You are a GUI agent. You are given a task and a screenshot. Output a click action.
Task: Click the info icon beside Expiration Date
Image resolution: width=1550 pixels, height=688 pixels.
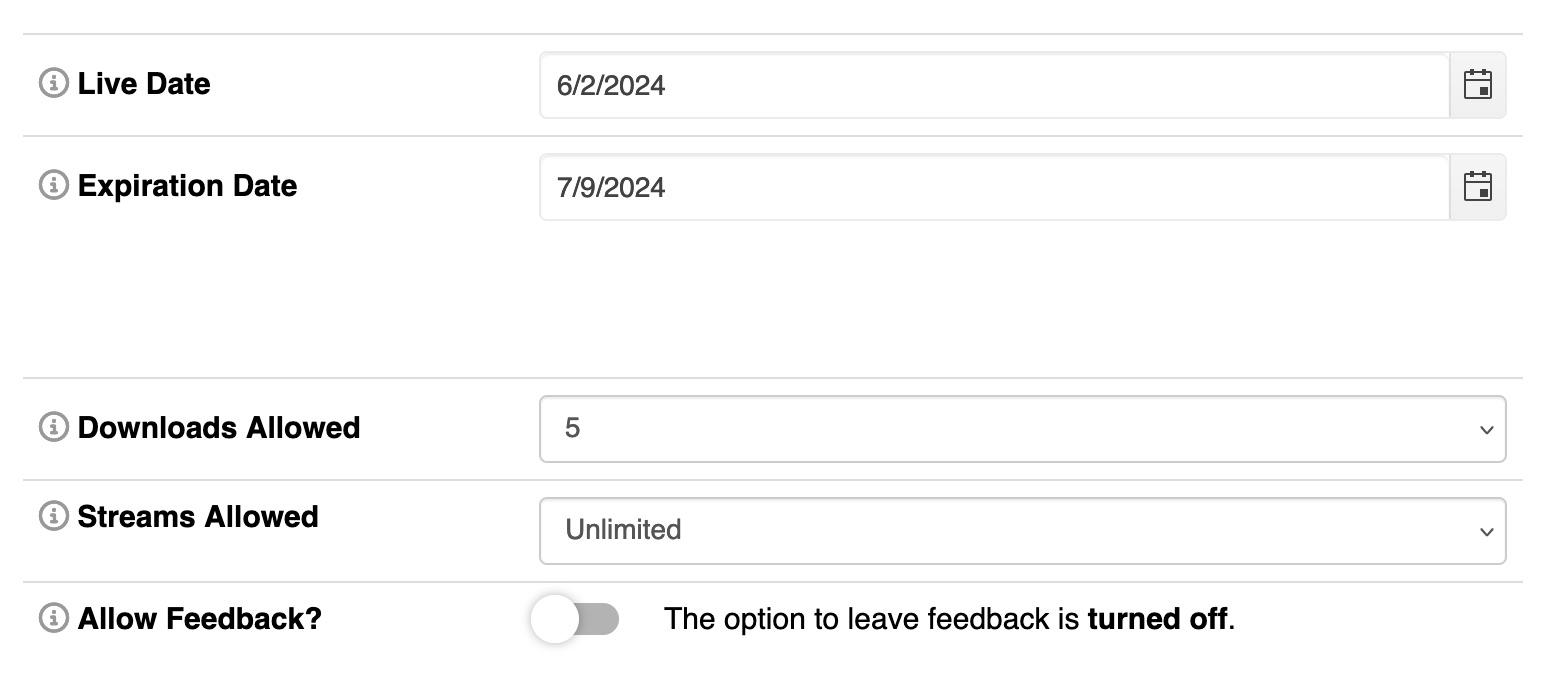click(53, 186)
